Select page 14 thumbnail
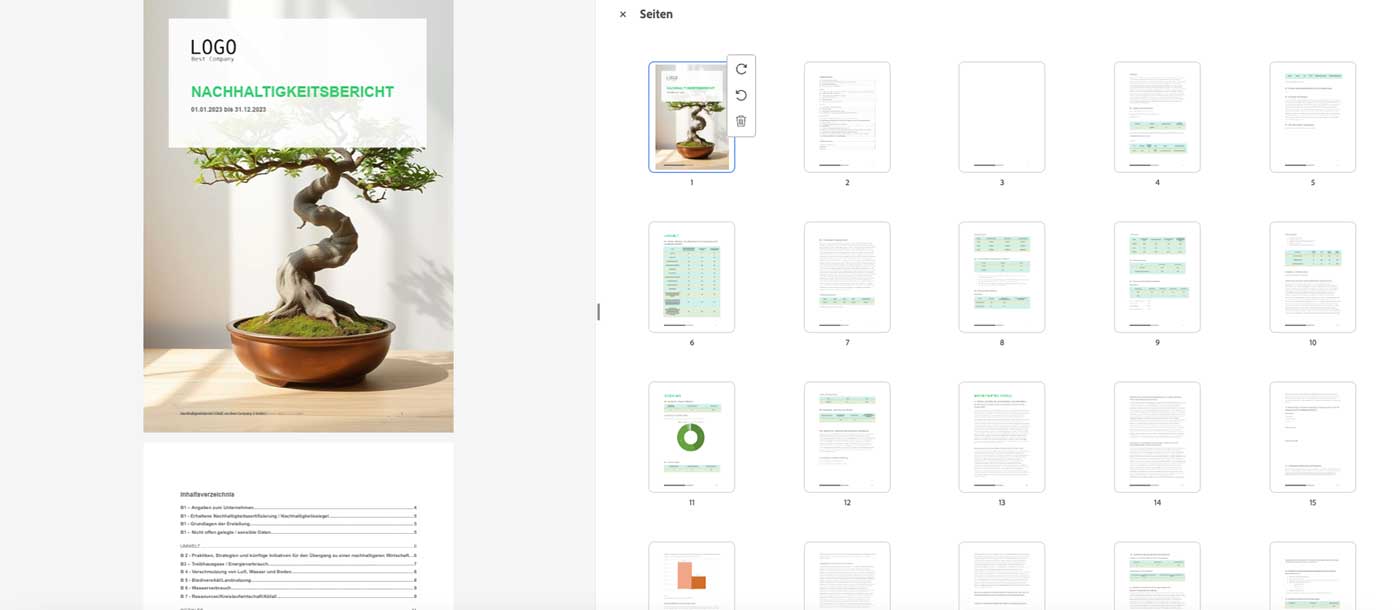This screenshot has height=610, width=1400. (x=1157, y=437)
